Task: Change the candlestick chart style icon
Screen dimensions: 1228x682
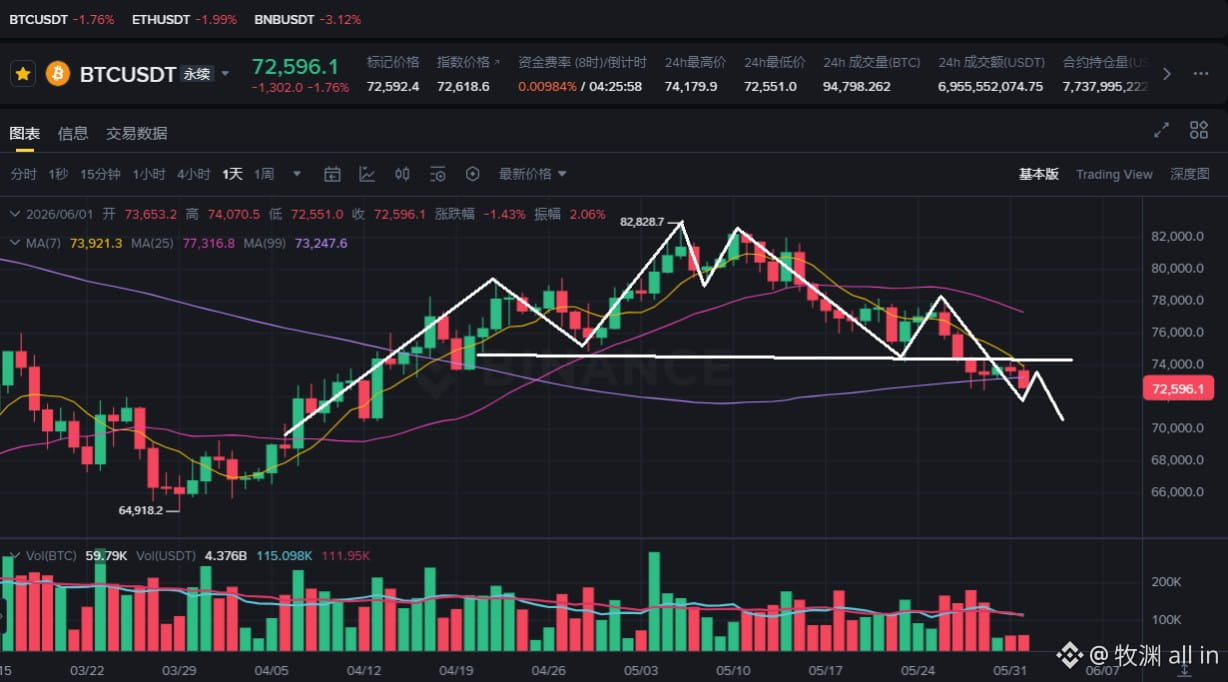Action: pos(402,174)
